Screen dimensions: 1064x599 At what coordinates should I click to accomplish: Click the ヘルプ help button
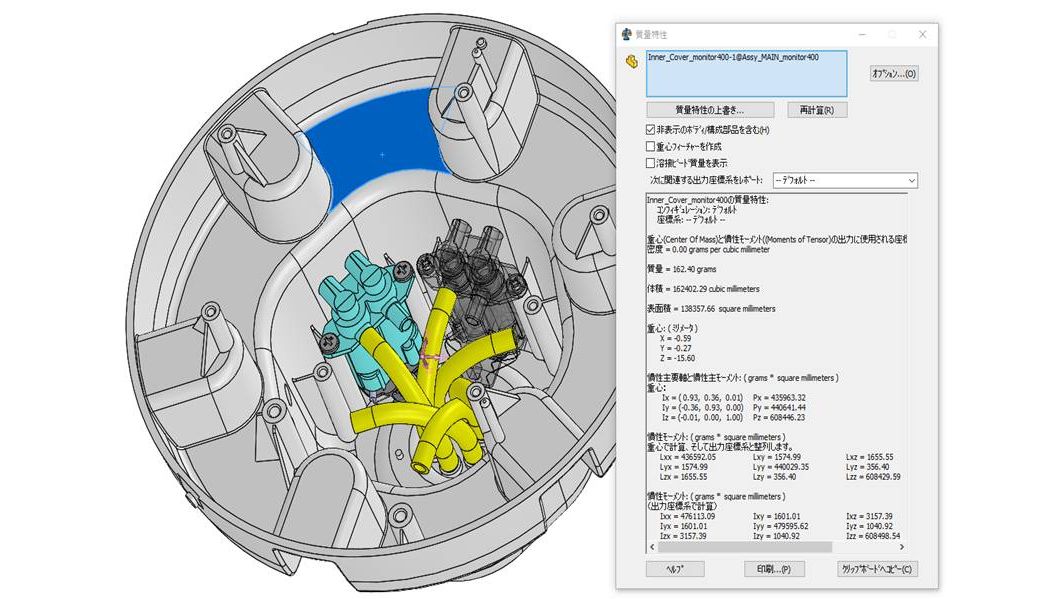tap(674, 569)
